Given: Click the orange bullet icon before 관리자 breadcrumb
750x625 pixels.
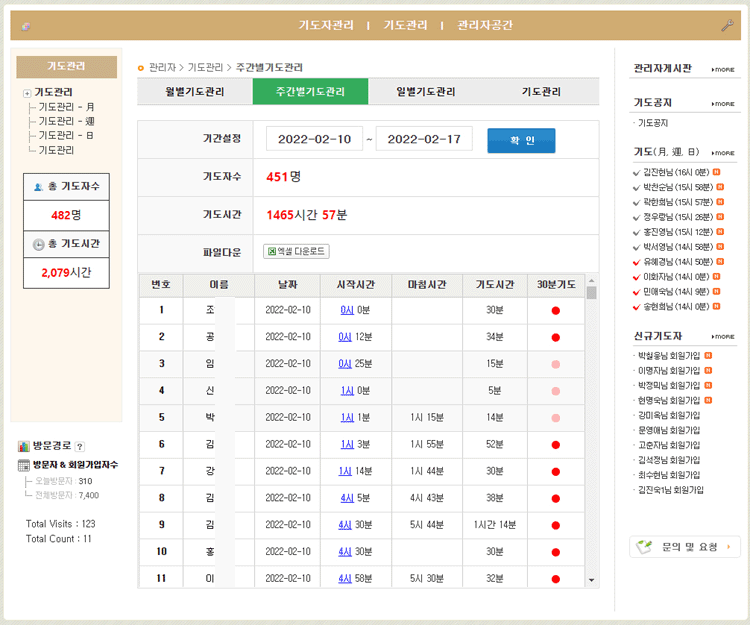Looking at the screenshot, I should point(141,68).
